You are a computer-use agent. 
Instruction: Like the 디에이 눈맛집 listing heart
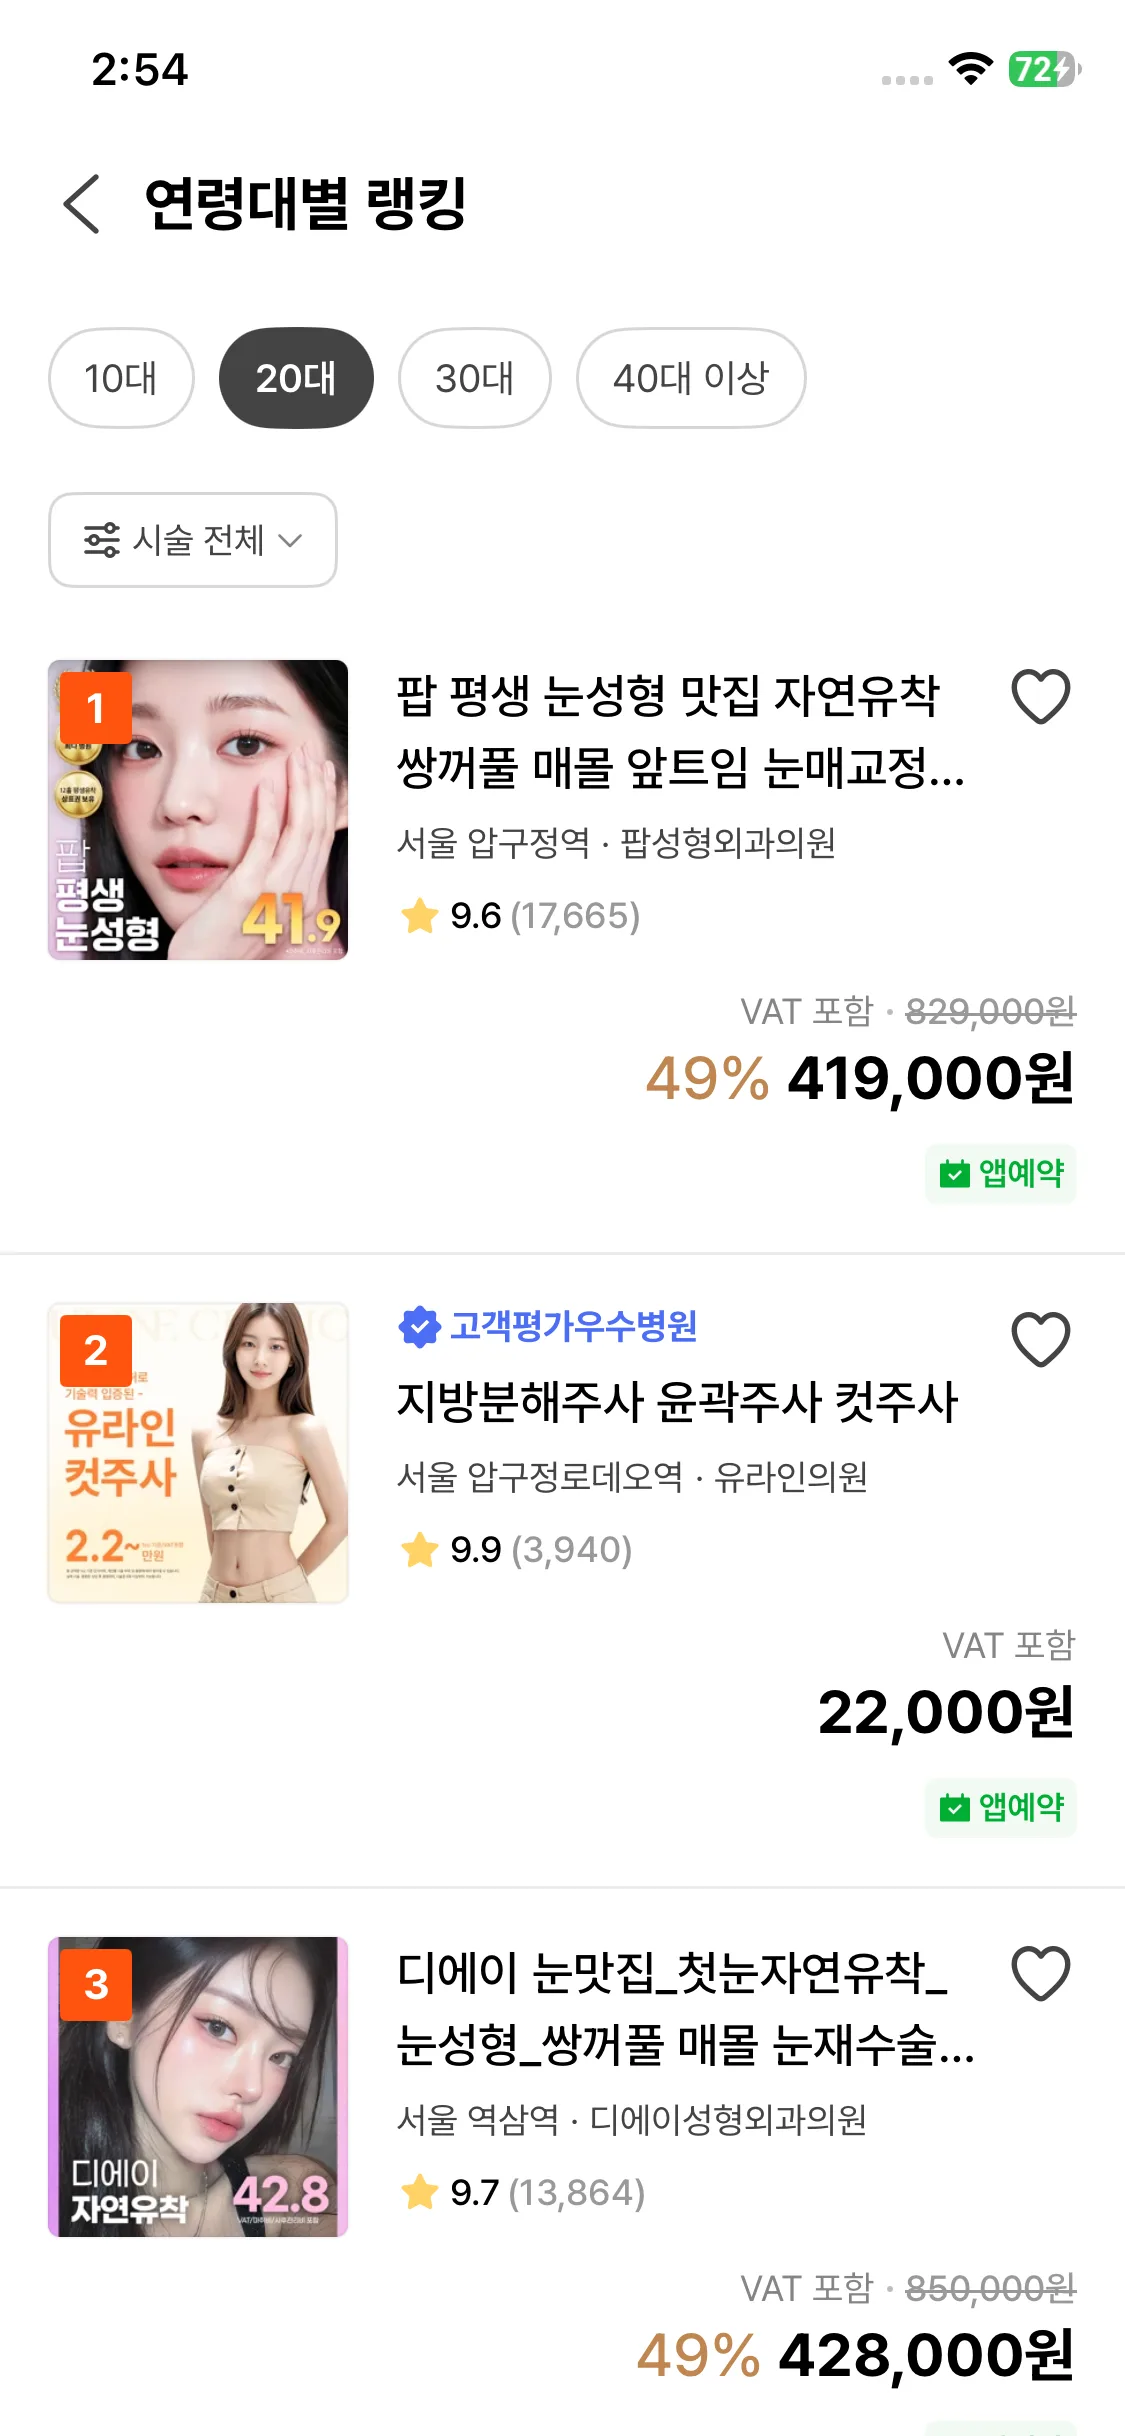(1040, 1974)
